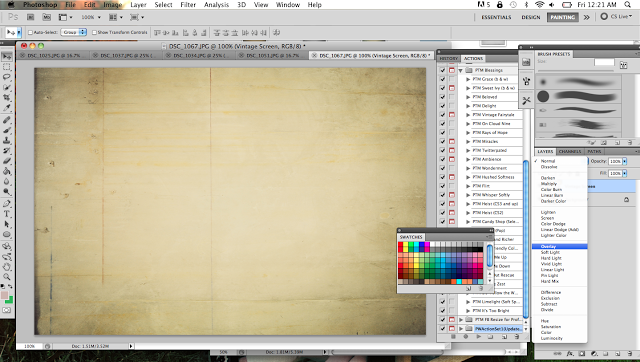The image size is (640, 362).
Task: Expand the PTM Vintage Fairytale action
Action: (x=468, y=115)
